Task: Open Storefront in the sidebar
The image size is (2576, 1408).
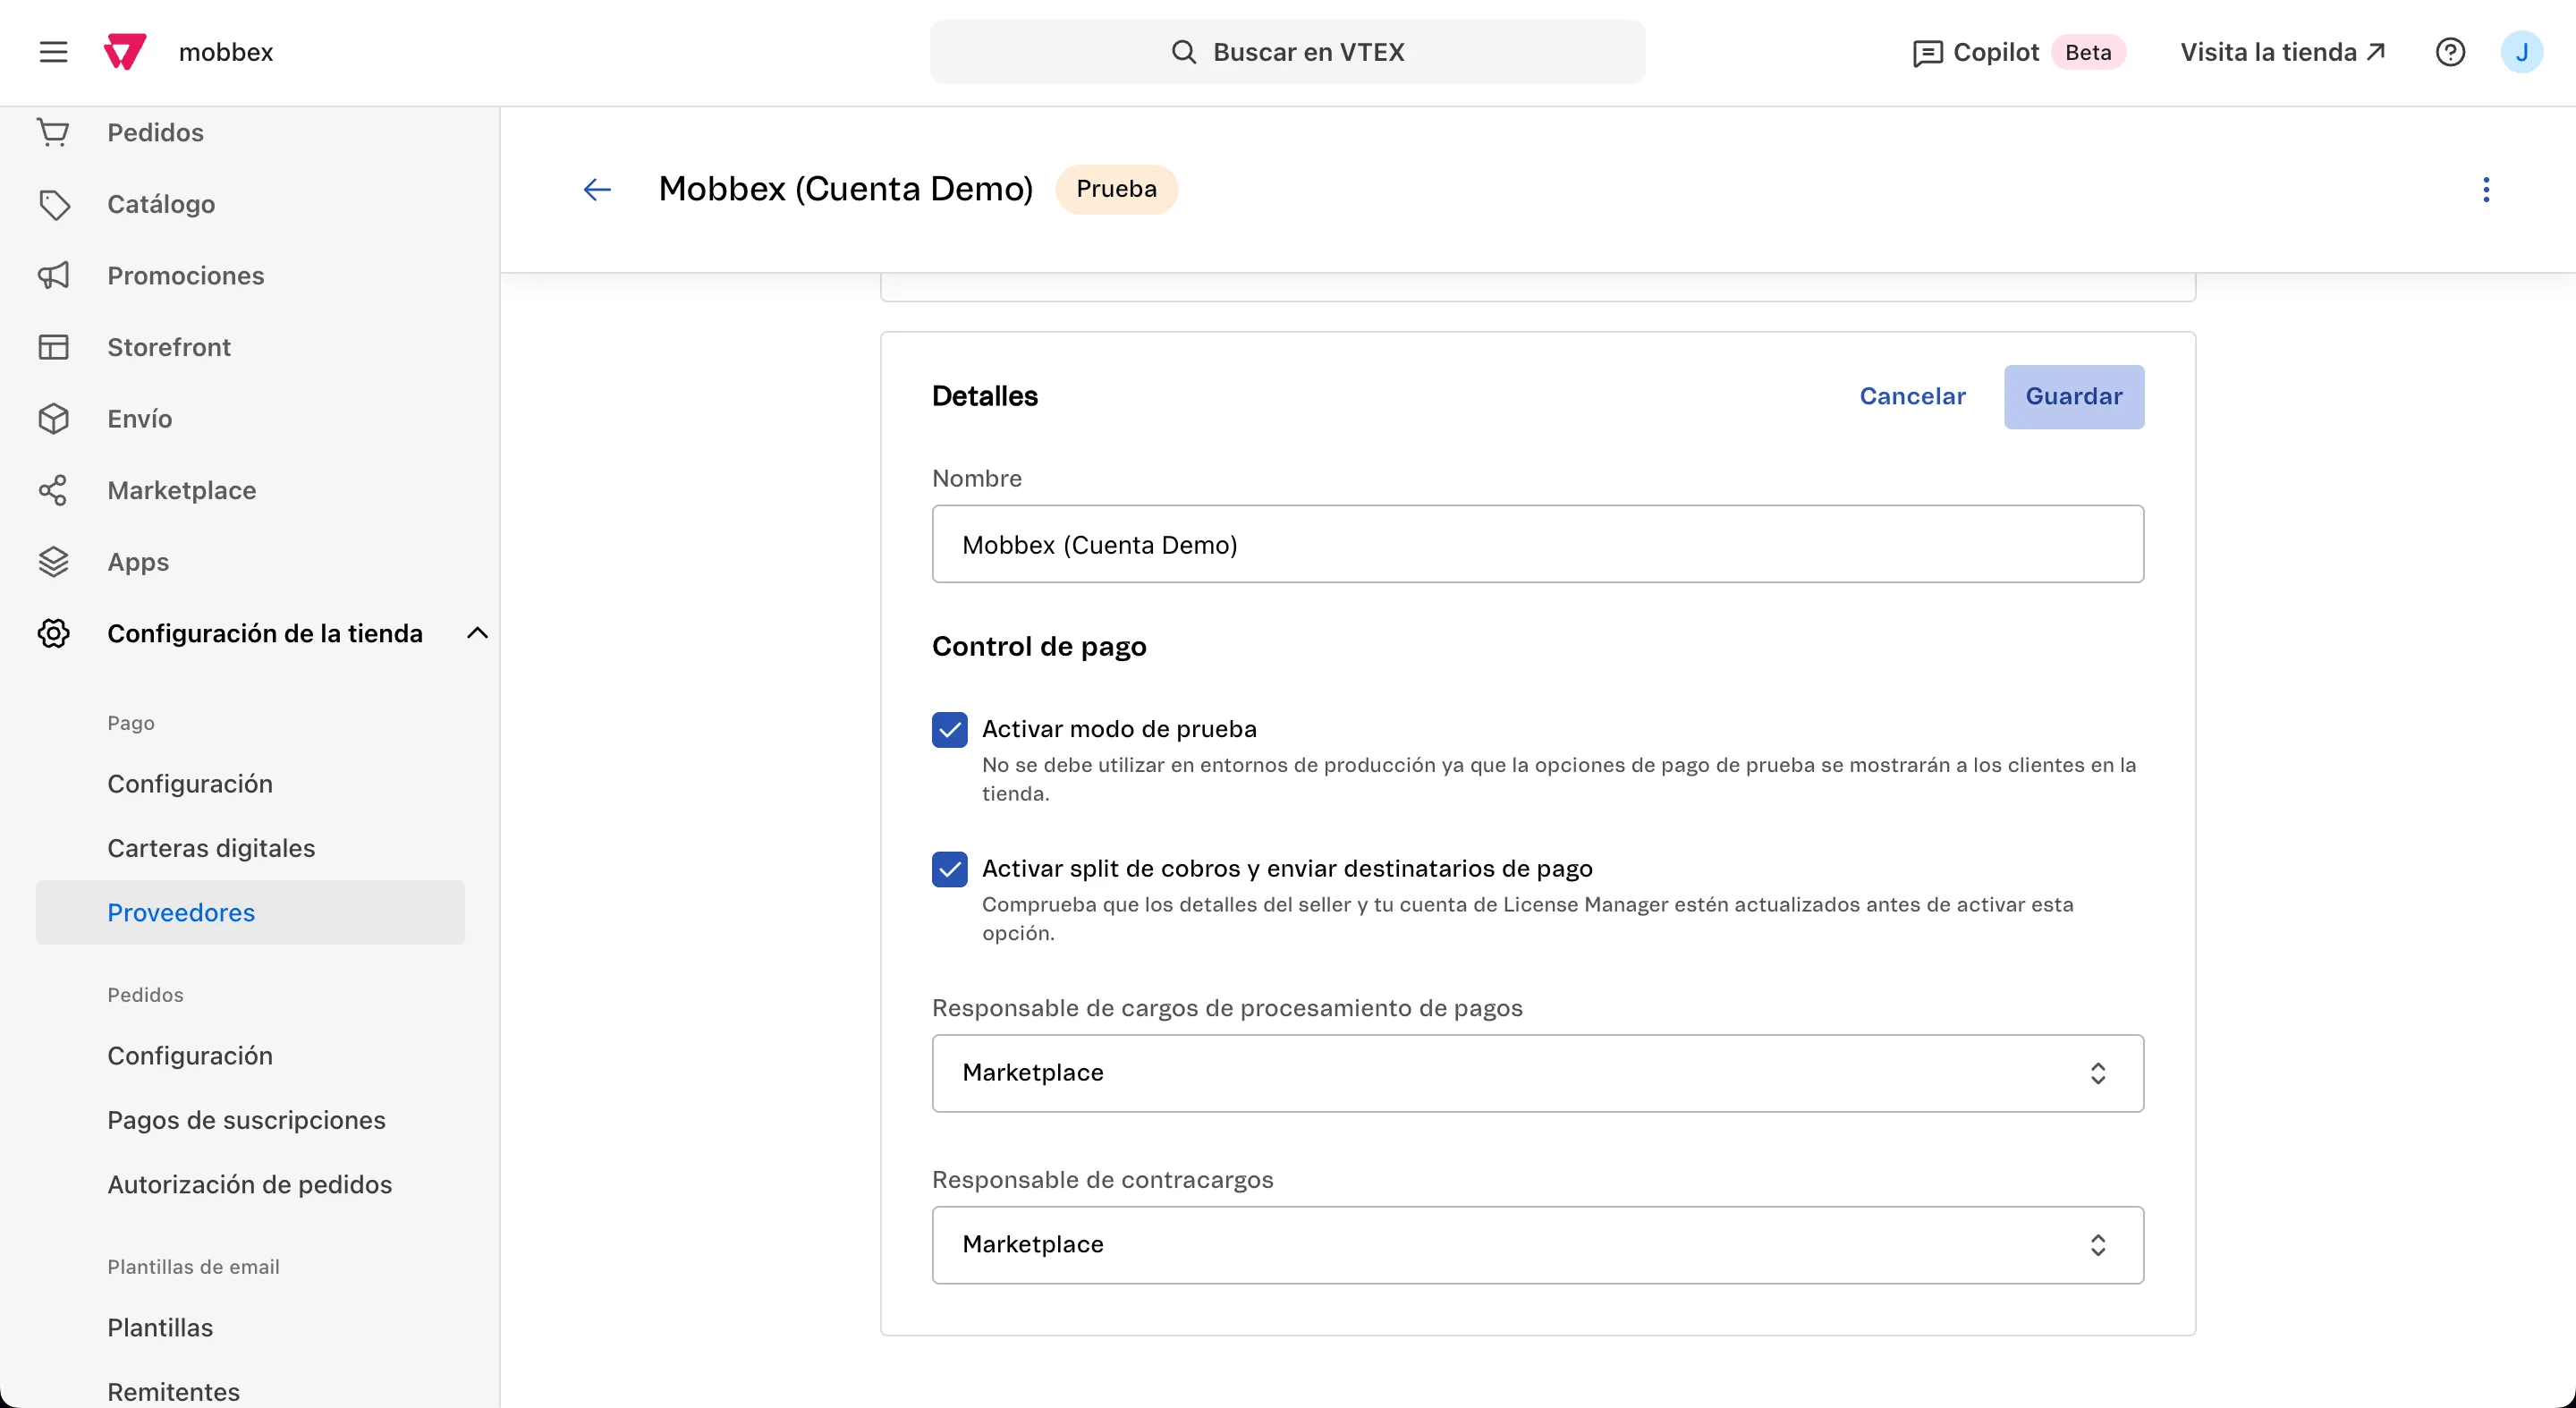Action: click(x=169, y=347)
